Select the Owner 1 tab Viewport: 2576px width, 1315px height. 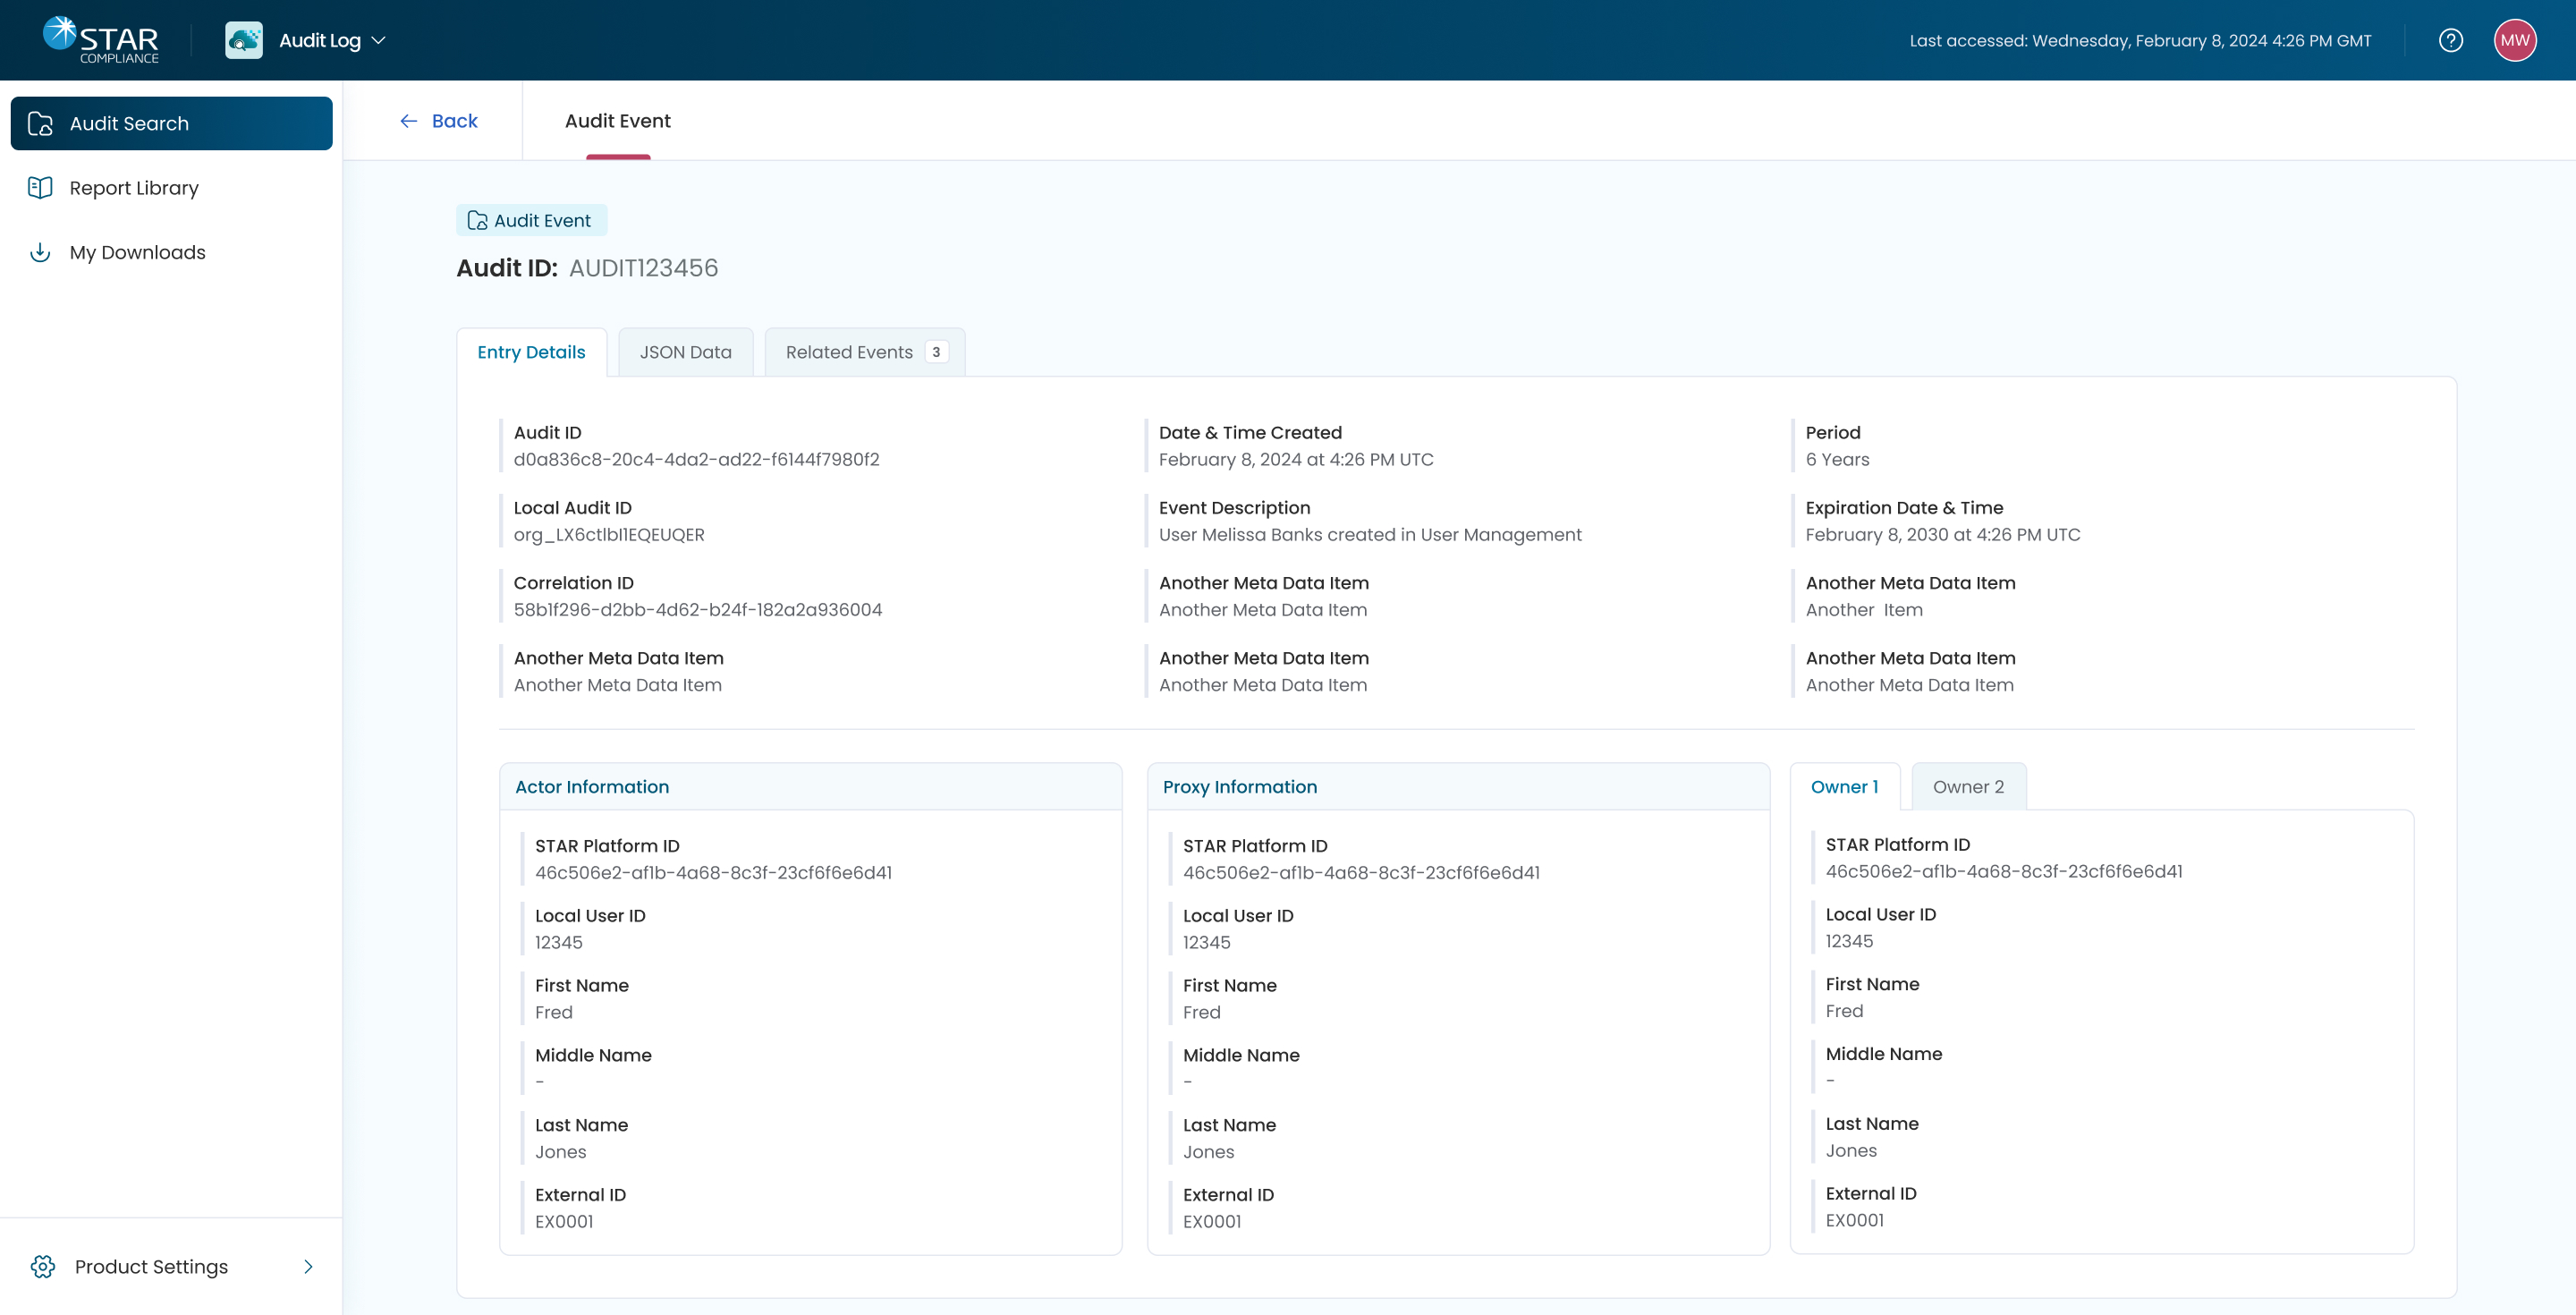(x=1844, y=787)
